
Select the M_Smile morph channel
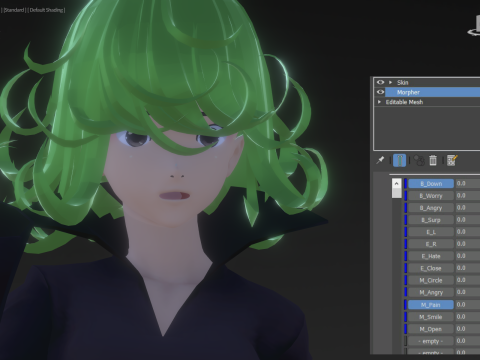click(431, 317)
